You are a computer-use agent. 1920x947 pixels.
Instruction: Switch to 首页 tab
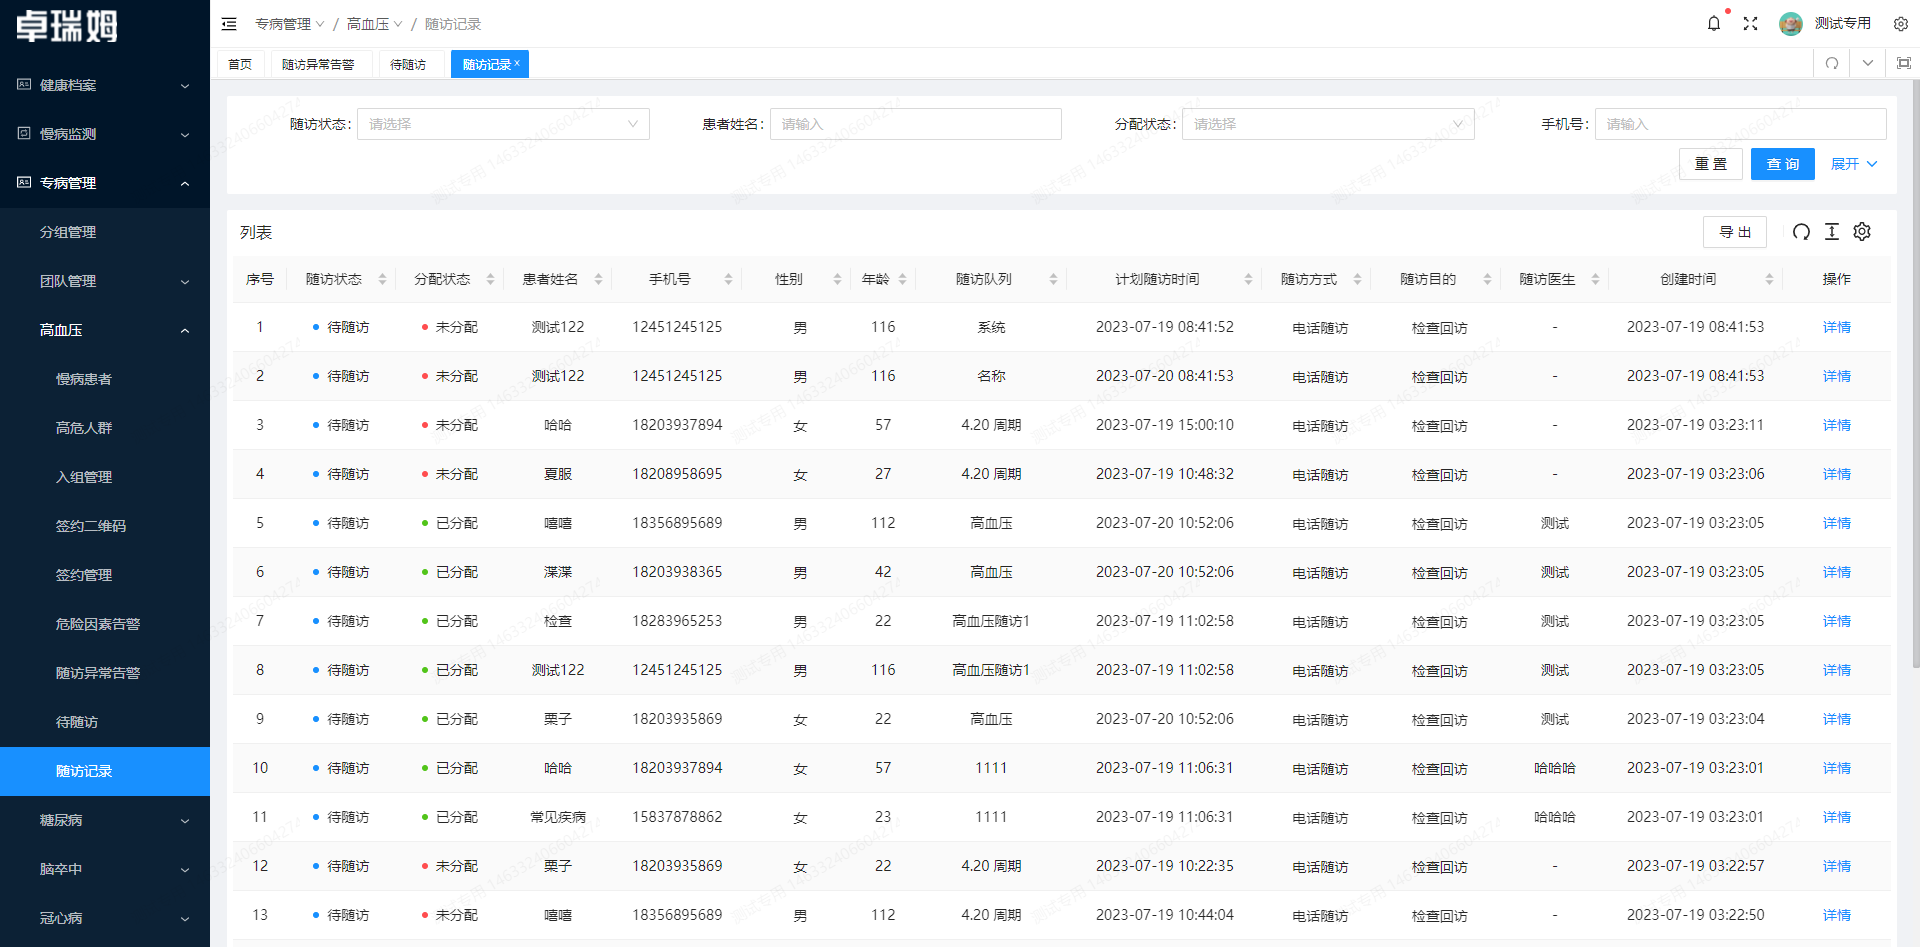coord(240,64)
